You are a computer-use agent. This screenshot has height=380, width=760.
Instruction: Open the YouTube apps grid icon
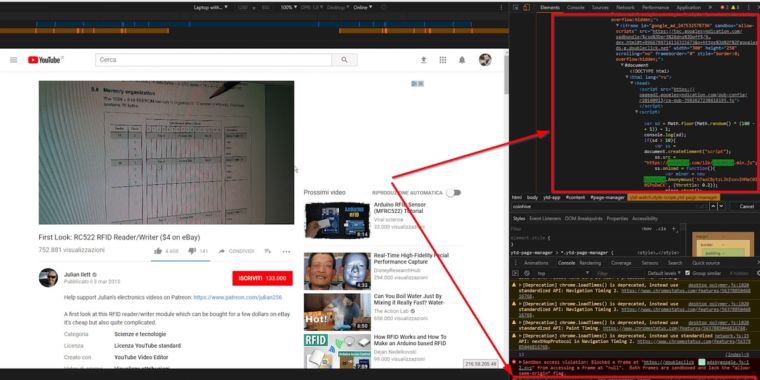[x=443, y=60]
